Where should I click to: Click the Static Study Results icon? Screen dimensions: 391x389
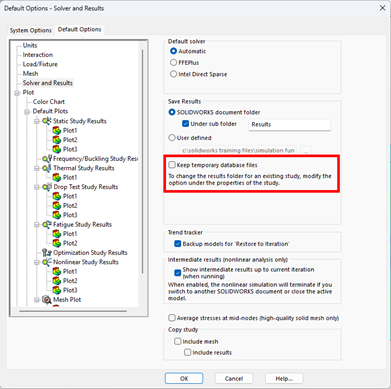pyautogui.click(x=47, y=121)
